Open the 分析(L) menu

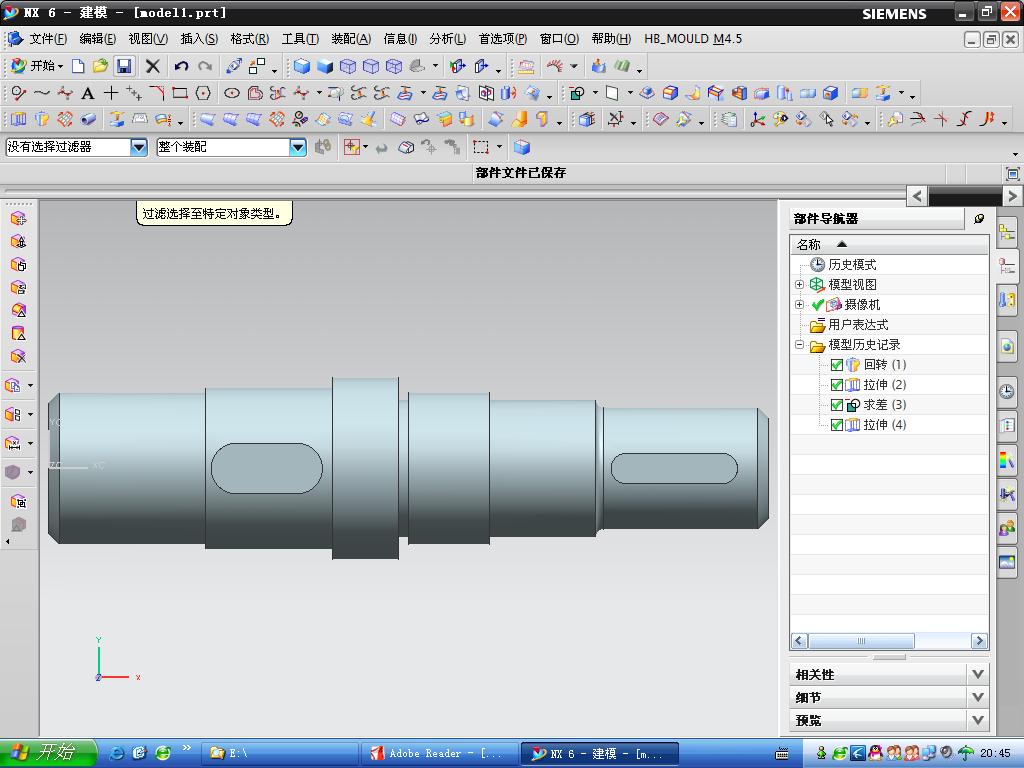(447, 39)
